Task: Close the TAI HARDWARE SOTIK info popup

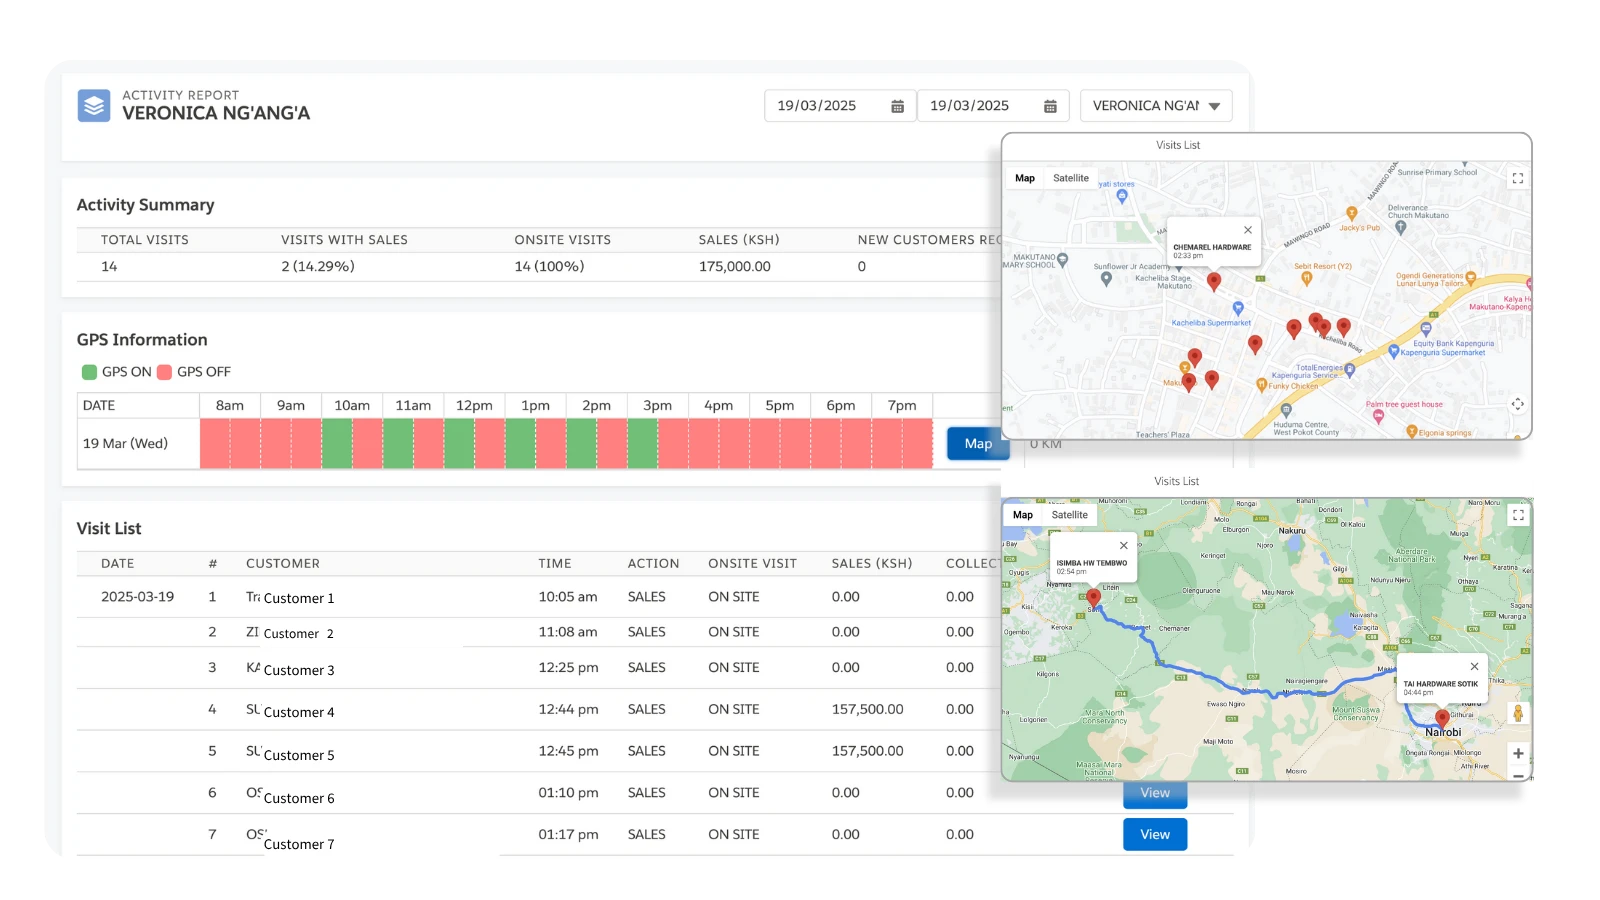Action: coord(1473,666)
